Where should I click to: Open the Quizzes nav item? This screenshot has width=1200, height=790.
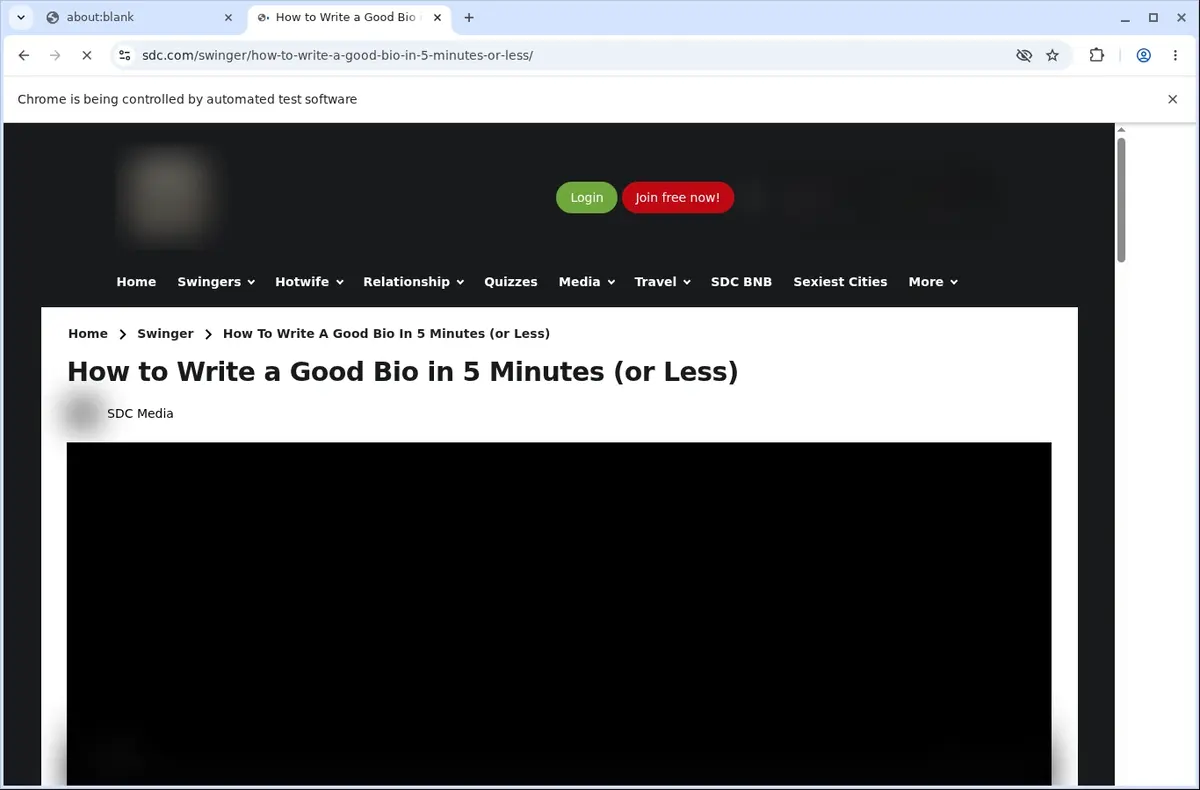tap(511, 282)
